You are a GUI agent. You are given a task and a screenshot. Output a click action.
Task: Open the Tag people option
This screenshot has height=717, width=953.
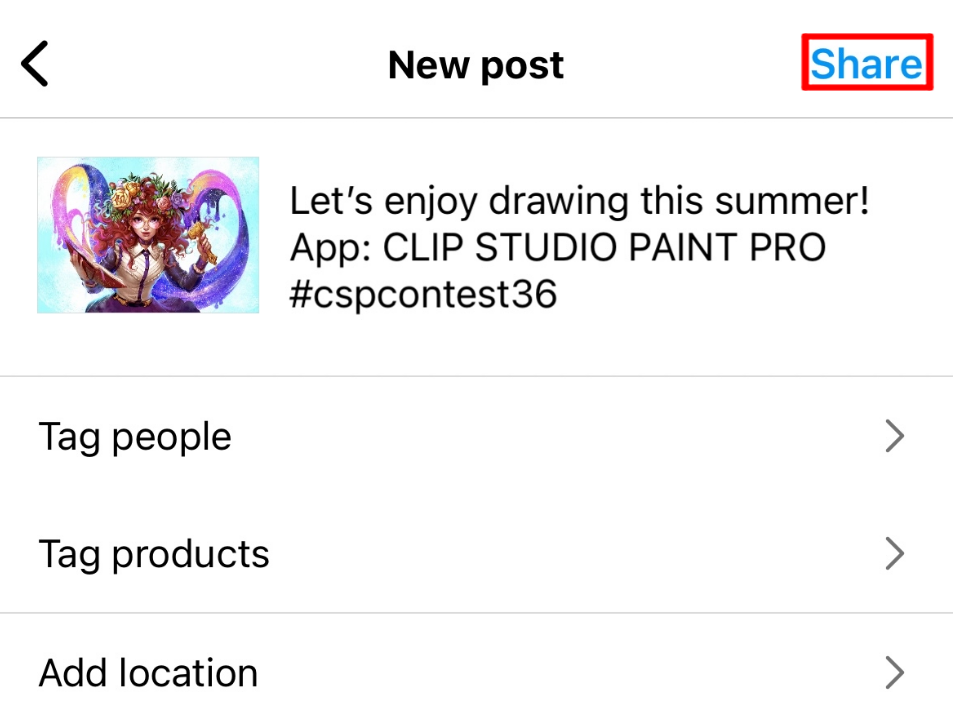(476, 436)
